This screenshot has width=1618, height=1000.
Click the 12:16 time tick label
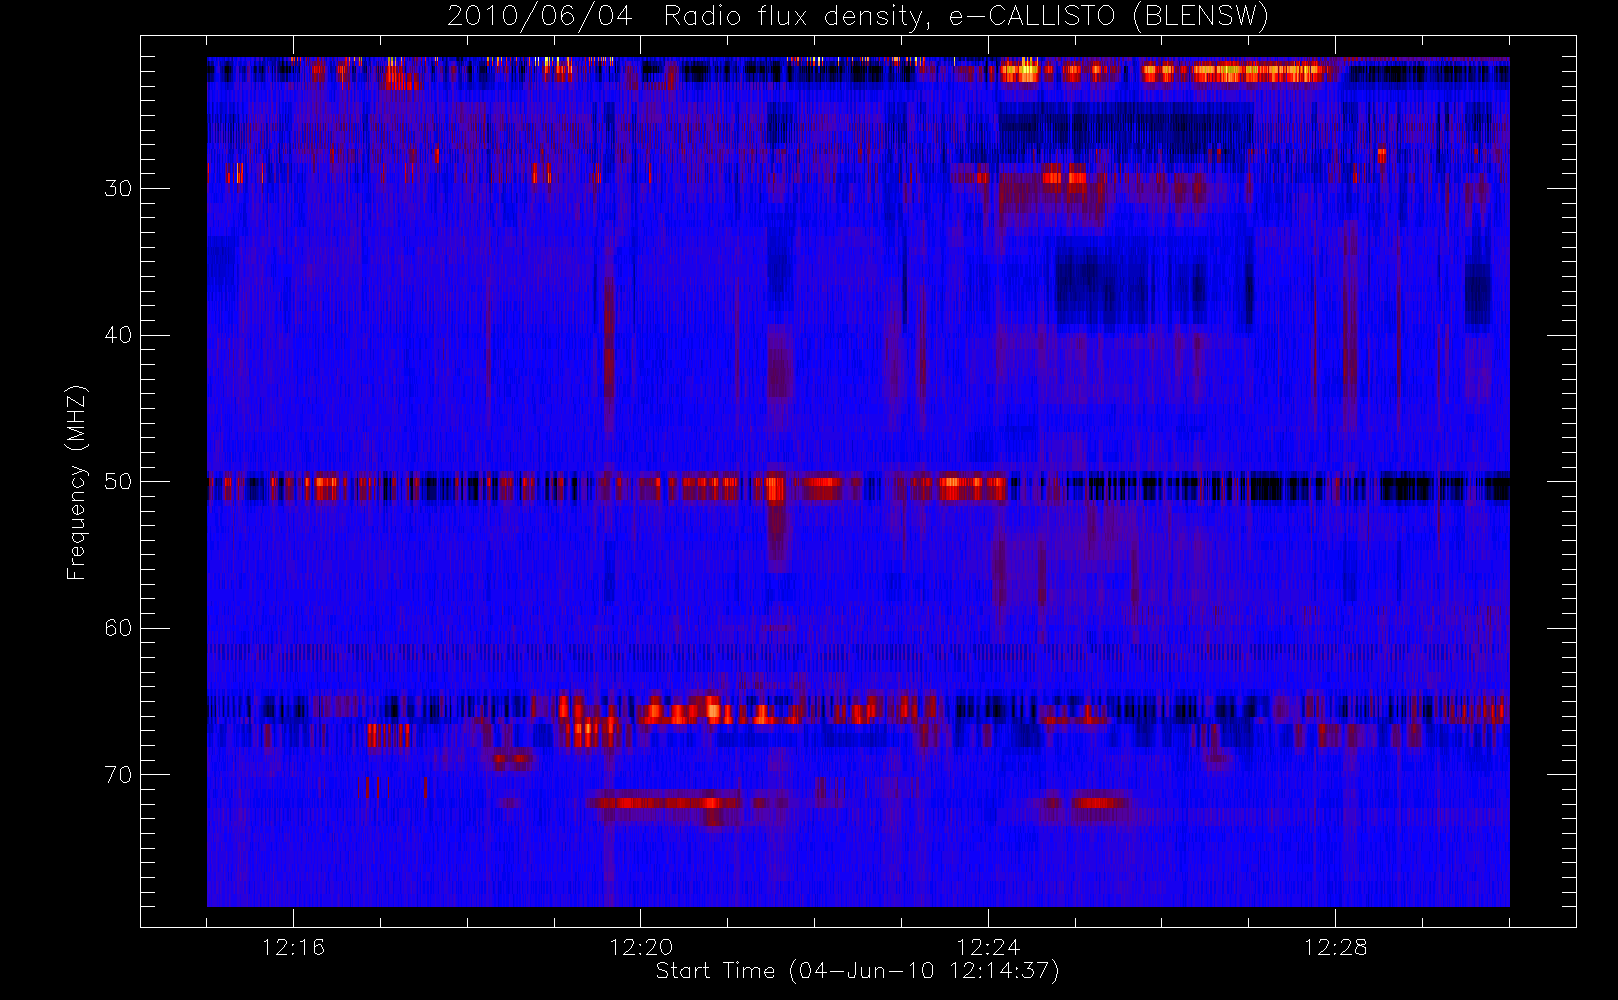(x=293, y=947)
